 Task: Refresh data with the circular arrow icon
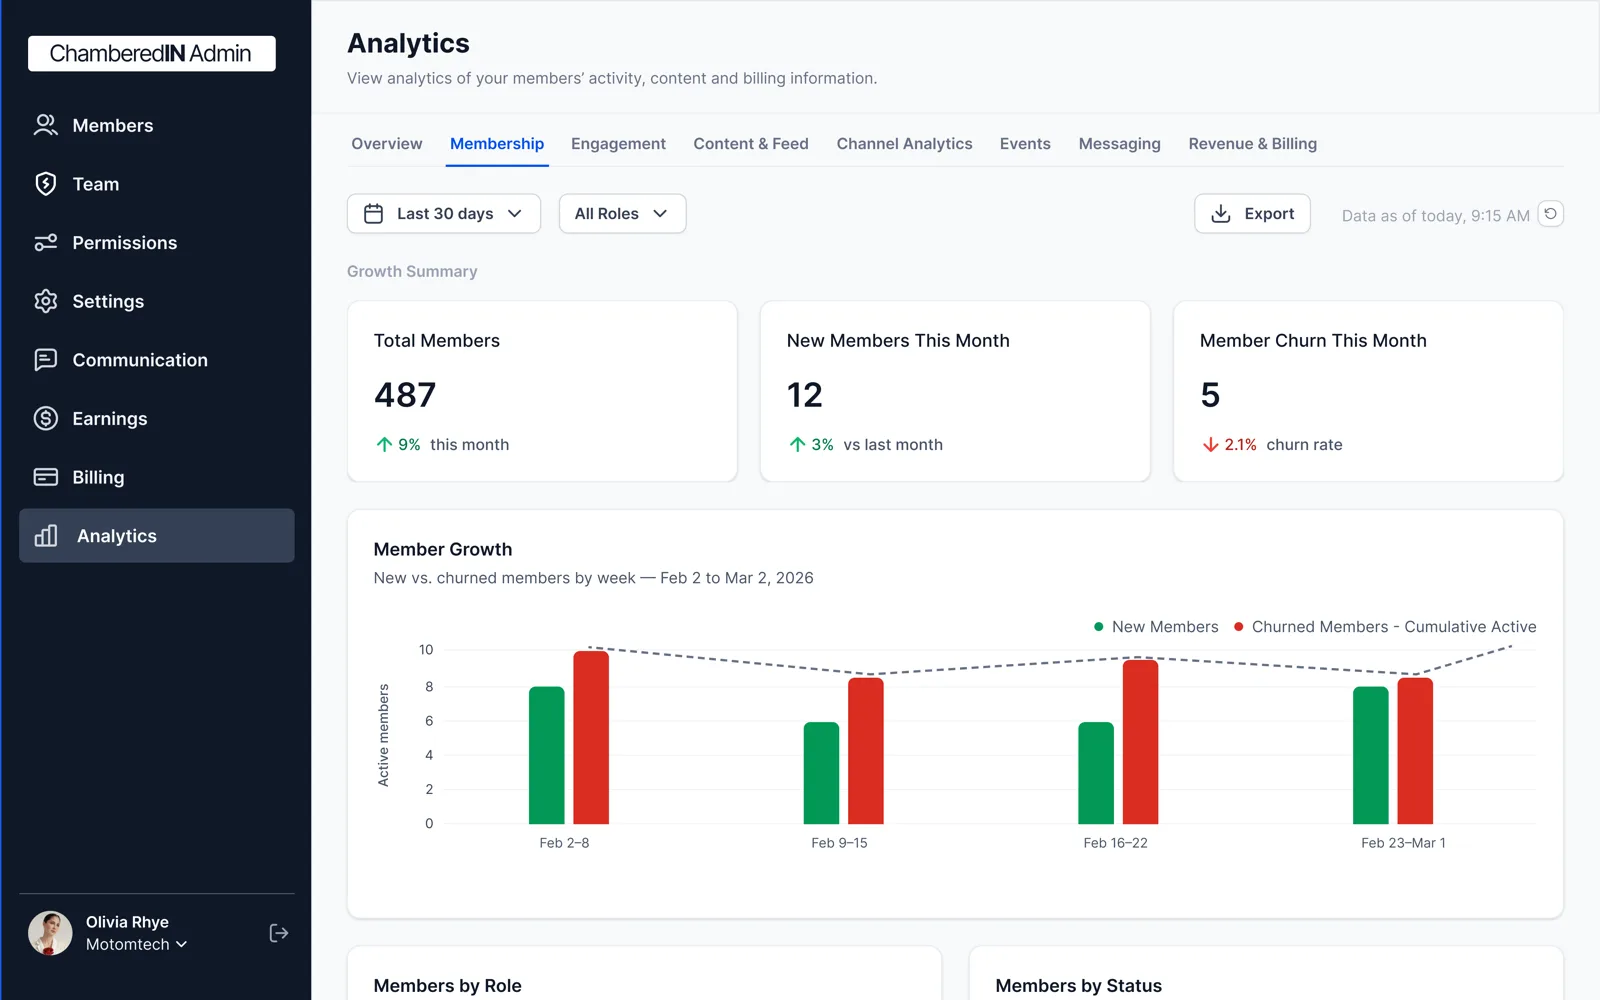pyautogui.click(x=1551, y=214)
